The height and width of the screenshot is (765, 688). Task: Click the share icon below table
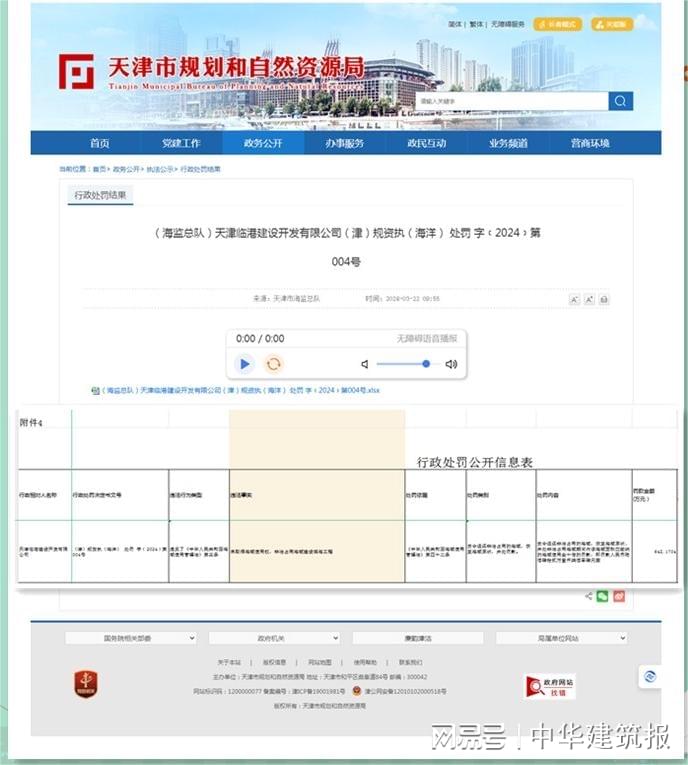588,596
